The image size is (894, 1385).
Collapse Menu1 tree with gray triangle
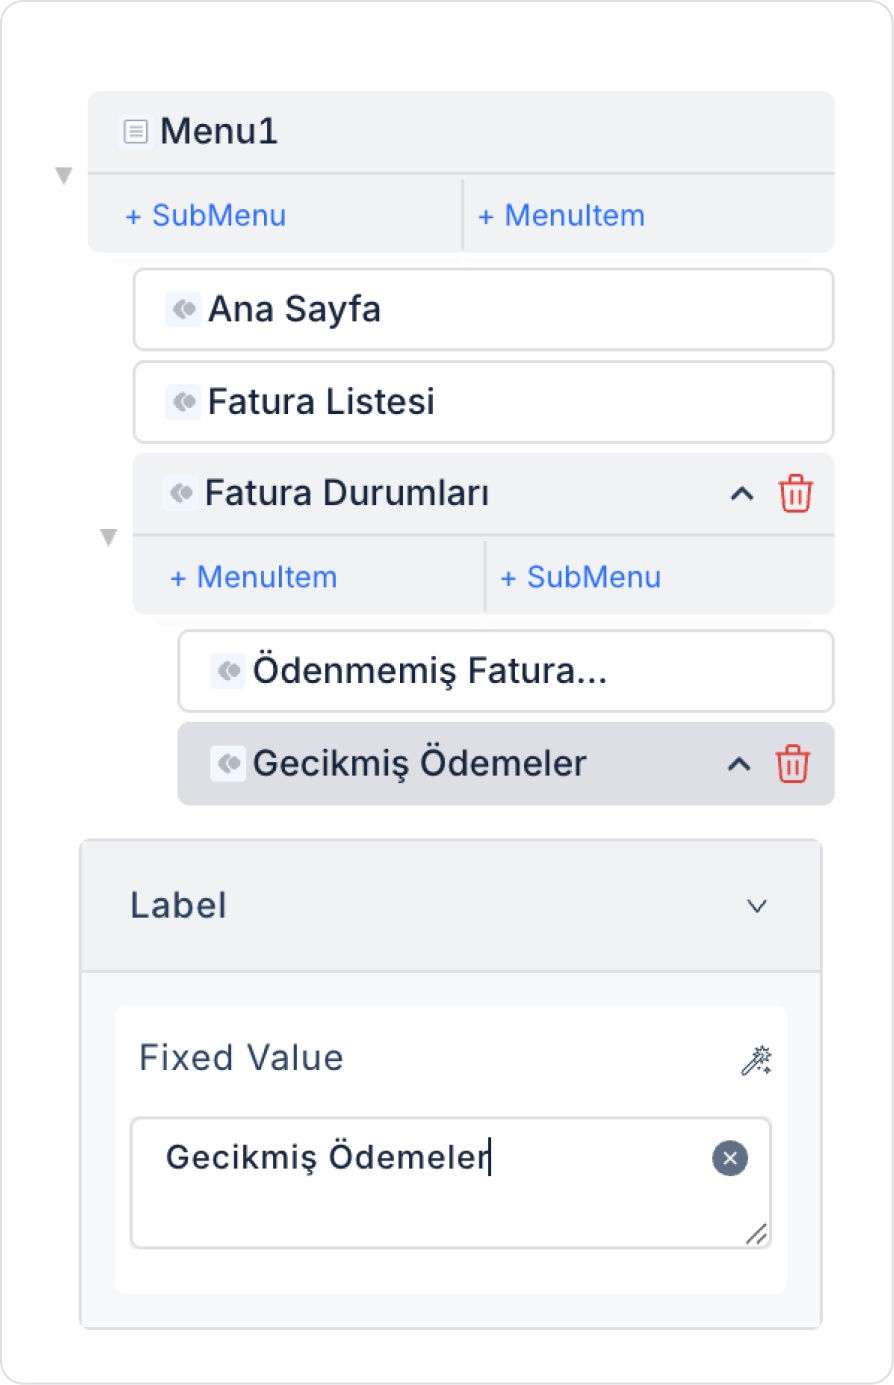(64, 176)
